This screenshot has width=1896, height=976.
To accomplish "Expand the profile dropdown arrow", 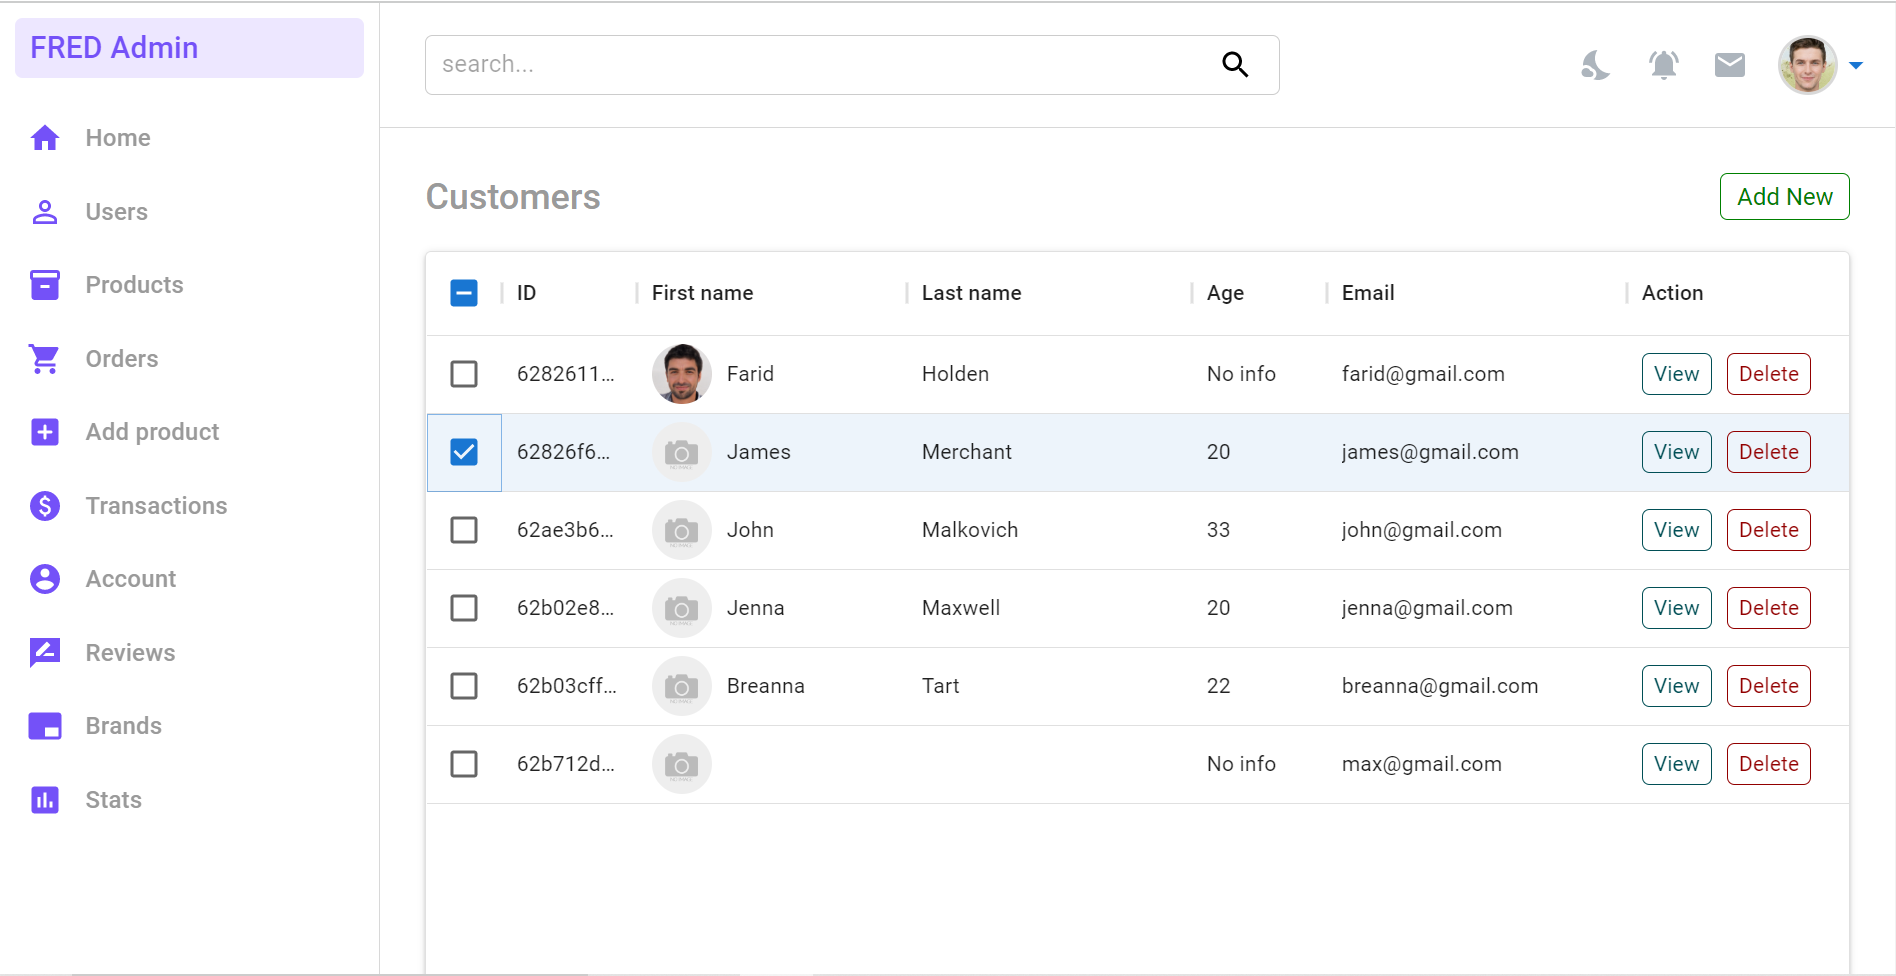I will 1856,65.
